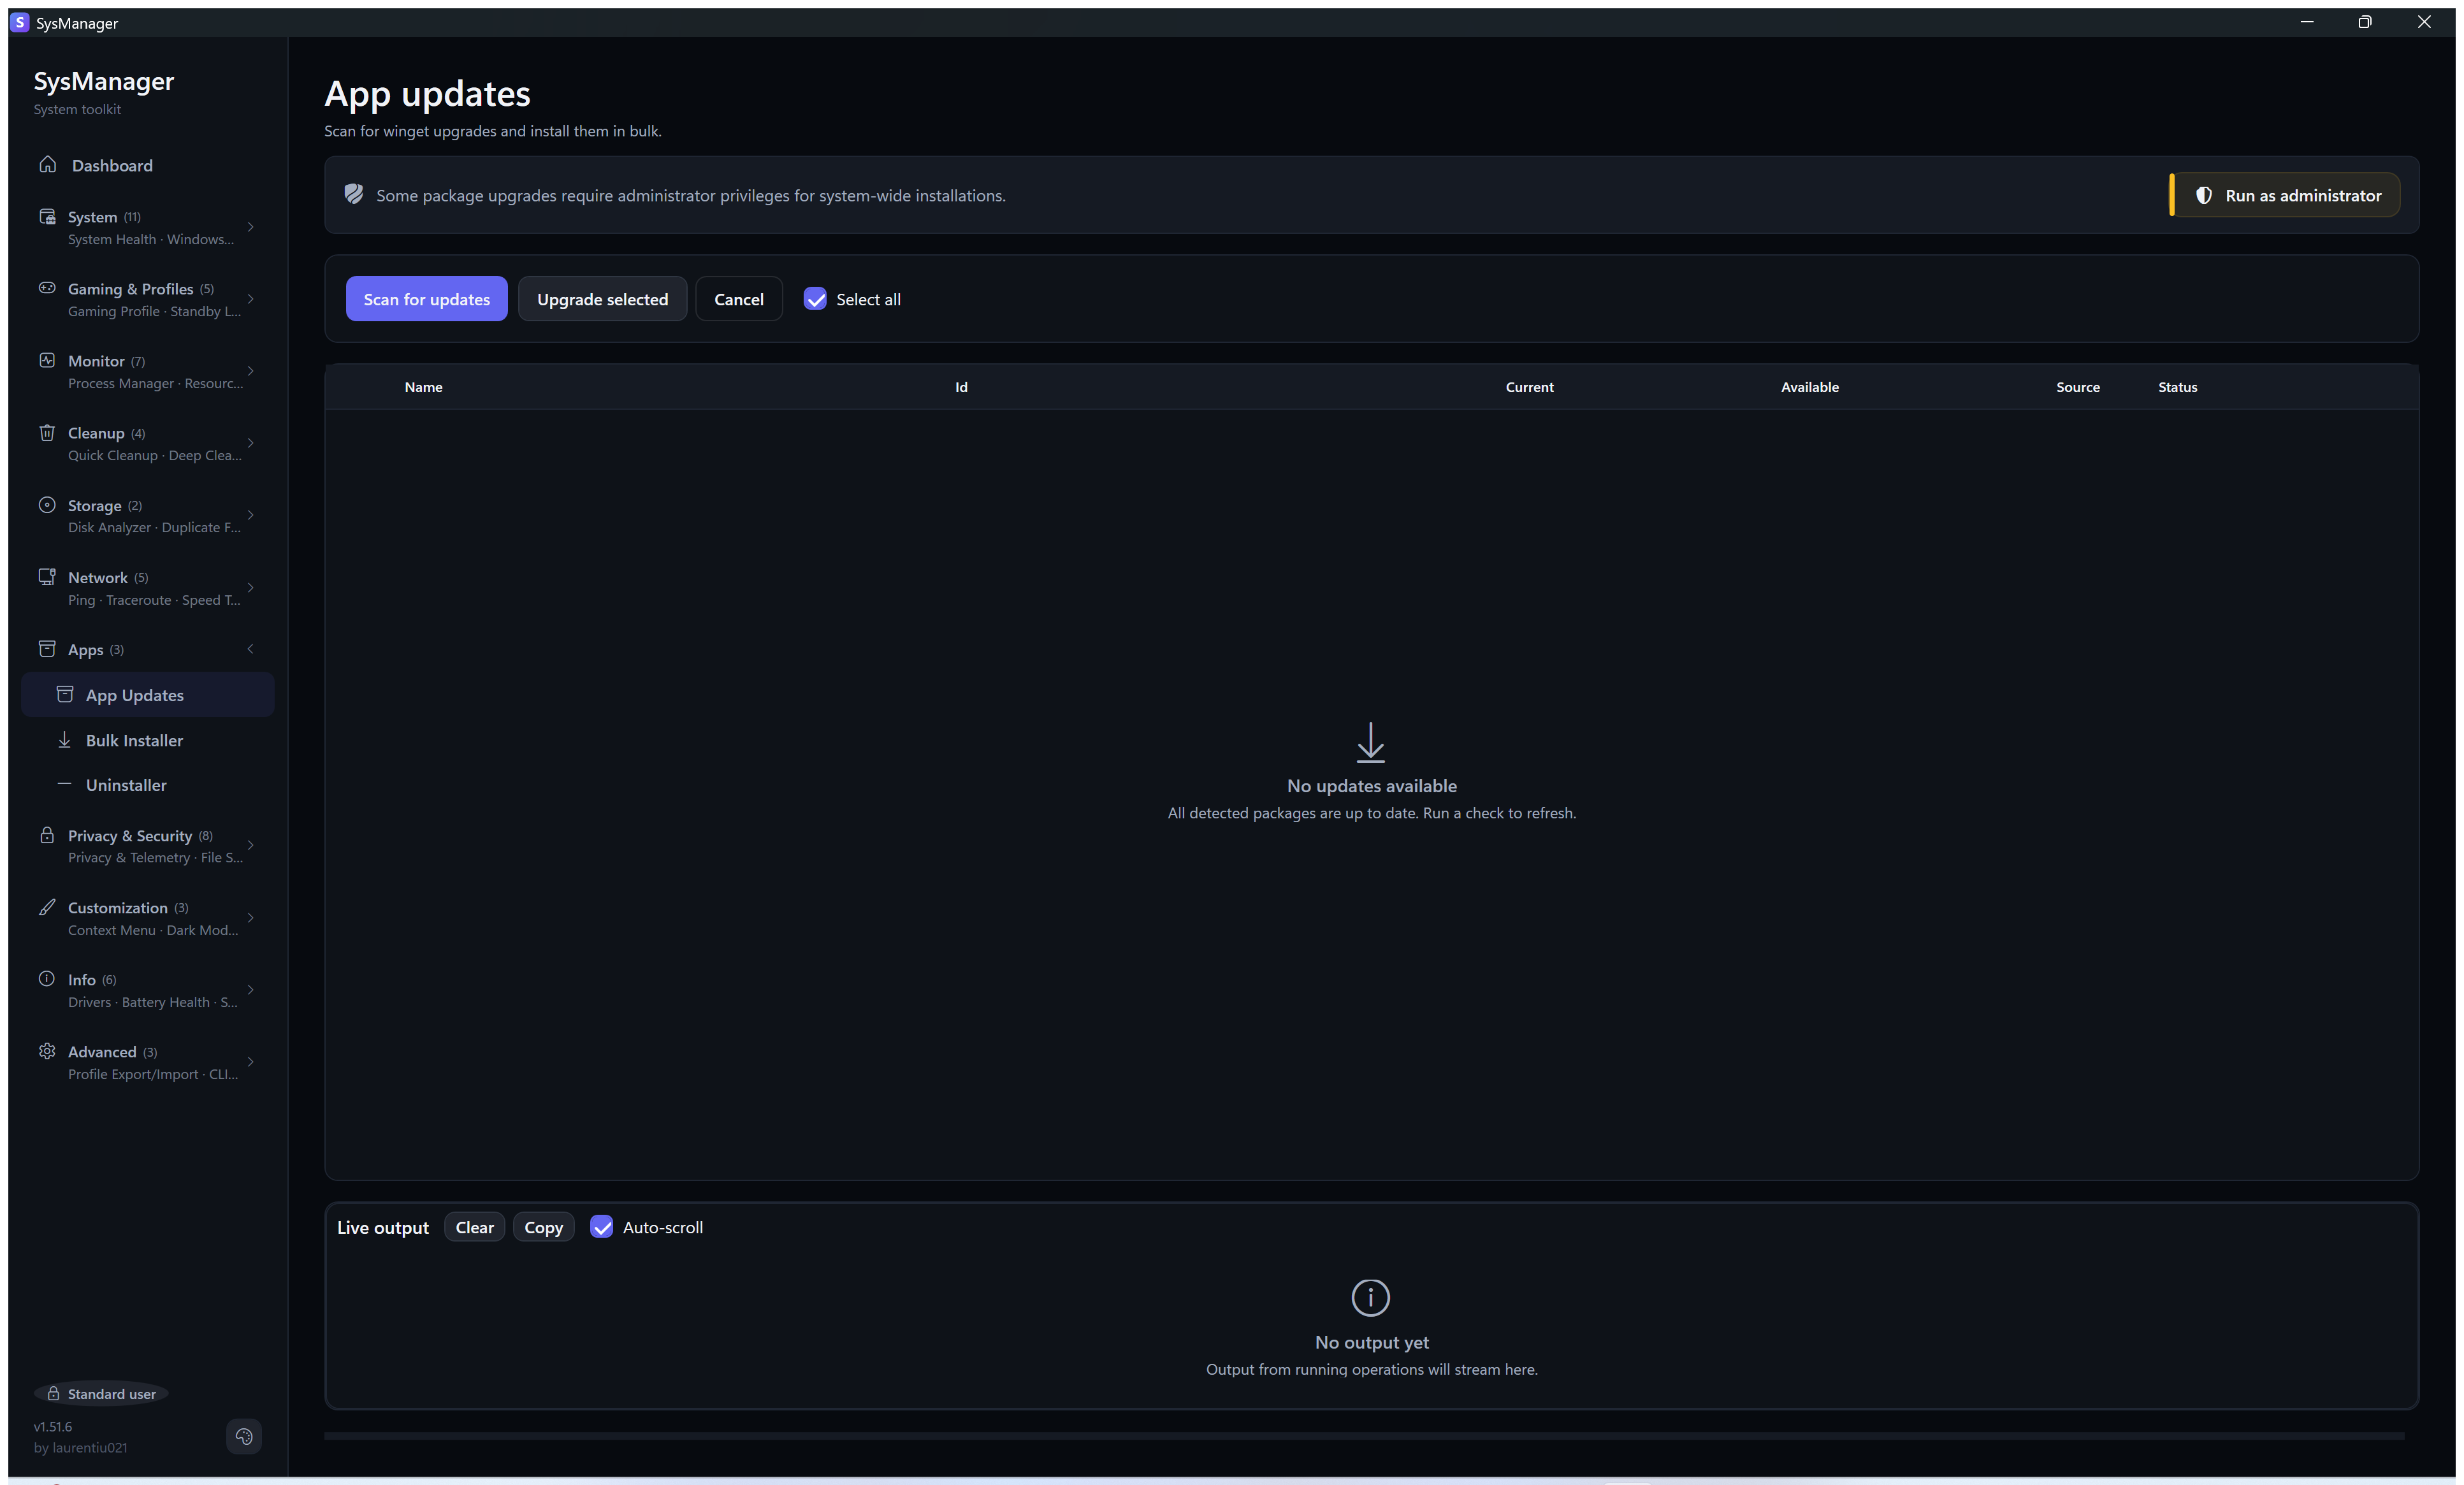
Task: Click the Customization brush icon
Action: tap(47, 907)
